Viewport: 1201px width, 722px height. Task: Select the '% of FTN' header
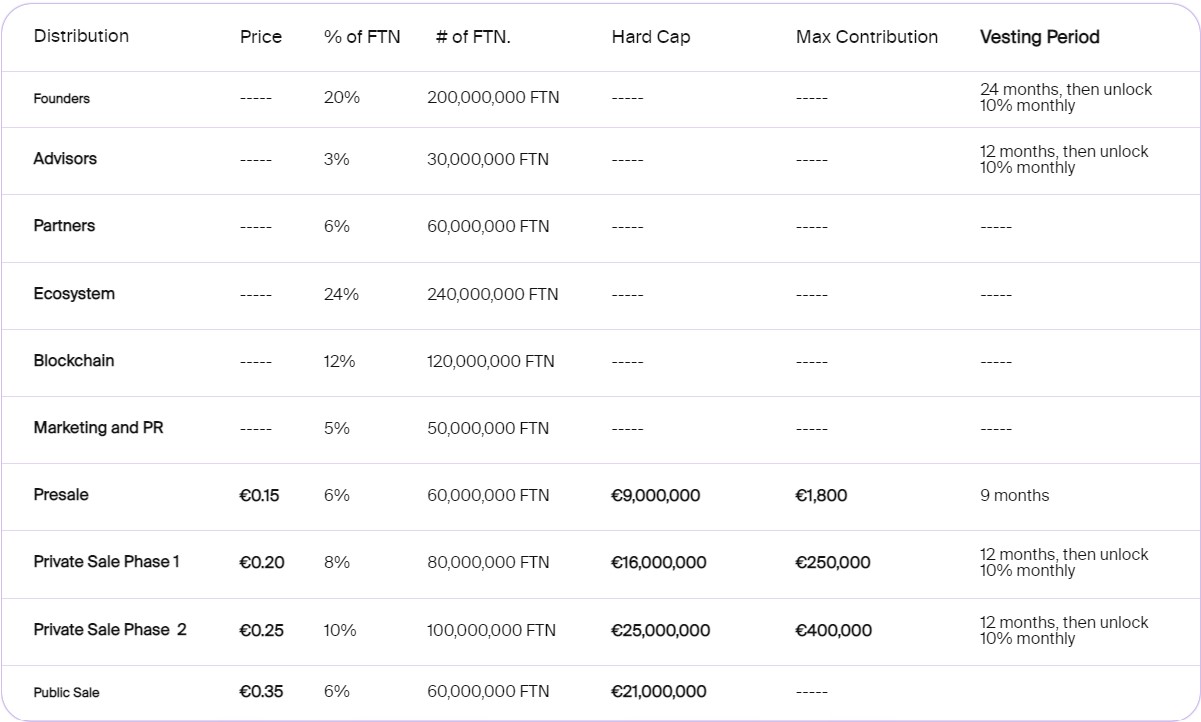(362, 37)
